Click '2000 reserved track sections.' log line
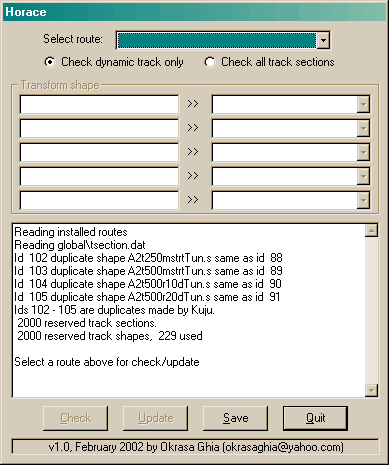This screenshot has width=389, height=465. tap(87, 323)
